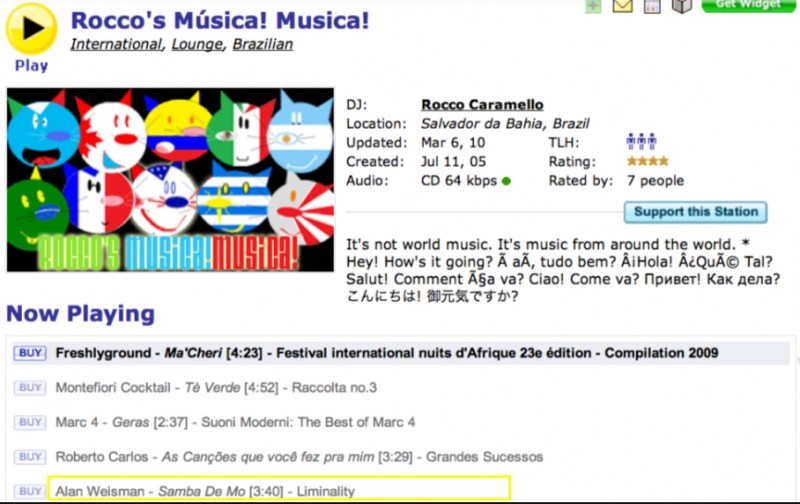Click the TLH listeners people icon
The image size is (800, 504).
point(640,142)
